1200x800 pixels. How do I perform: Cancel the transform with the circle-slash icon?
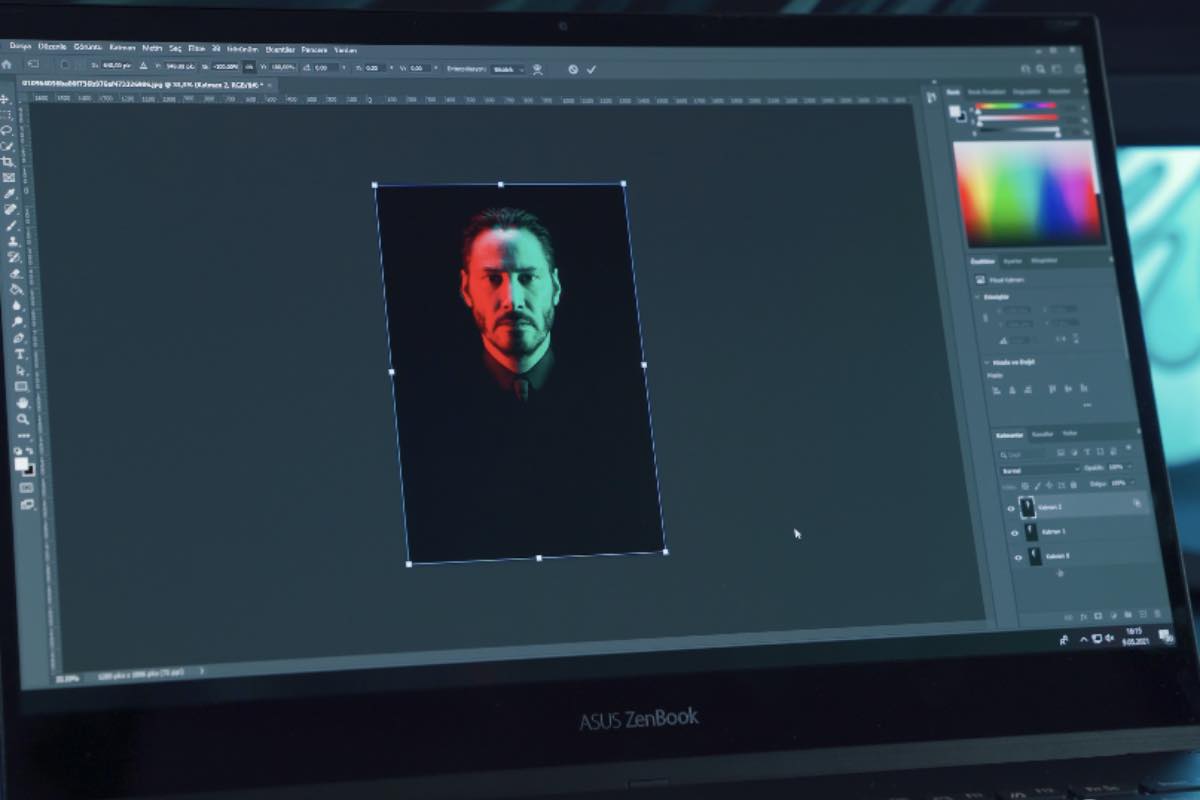(x=573, y=69)
